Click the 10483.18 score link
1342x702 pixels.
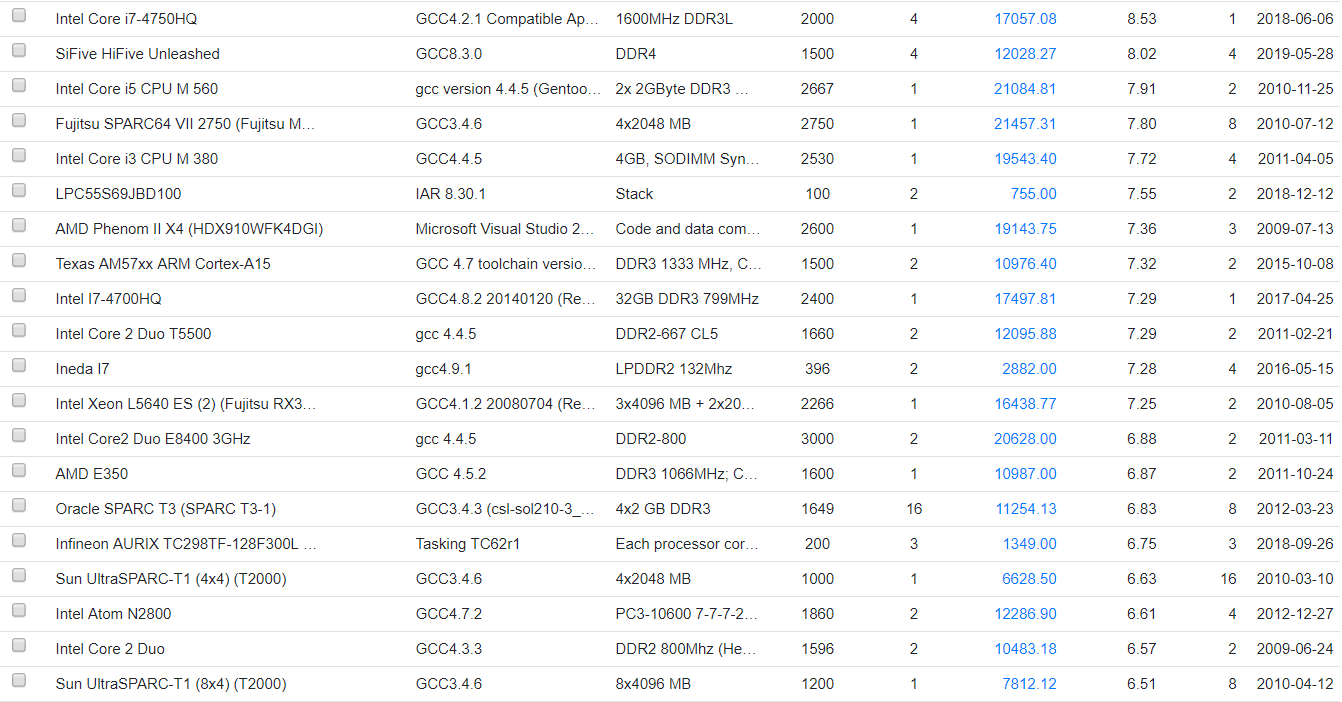click(1025, 649)
